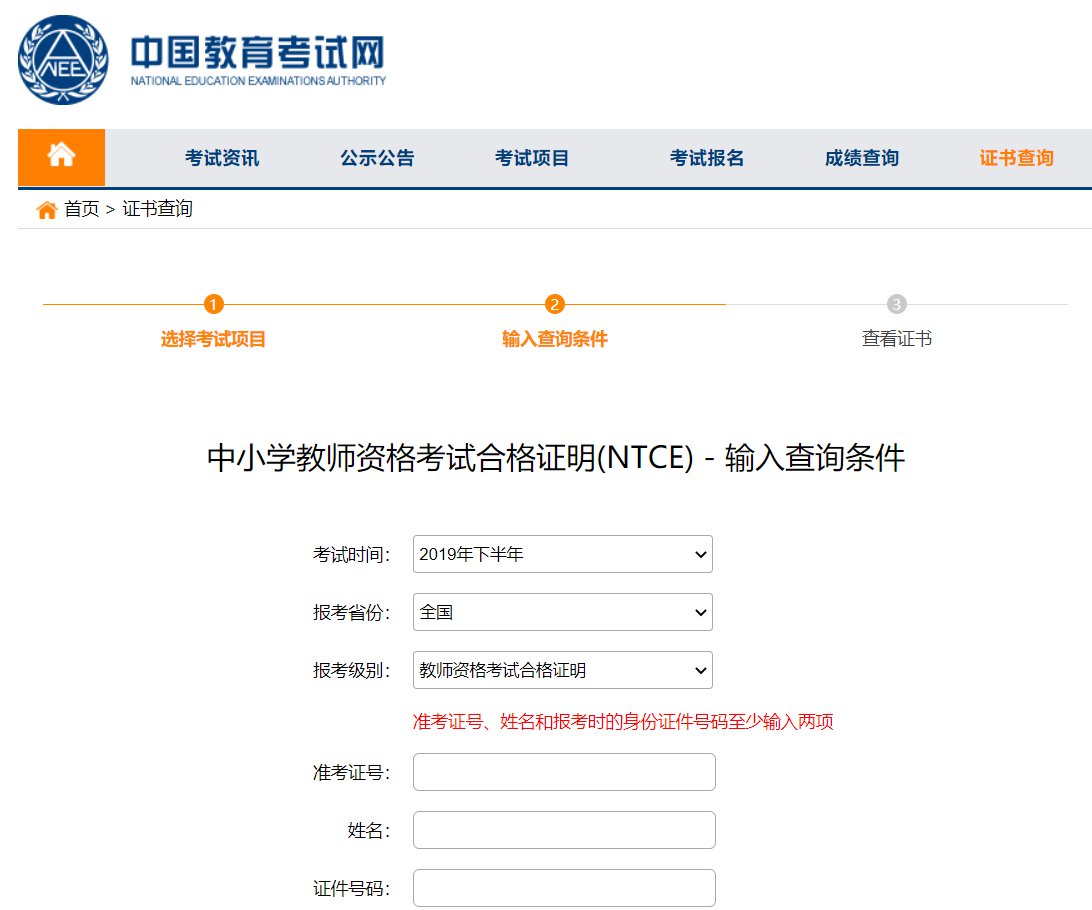Screen dimensions: 1092x910
Task: Focus the 姓名 input field
Action: (564, 830)
